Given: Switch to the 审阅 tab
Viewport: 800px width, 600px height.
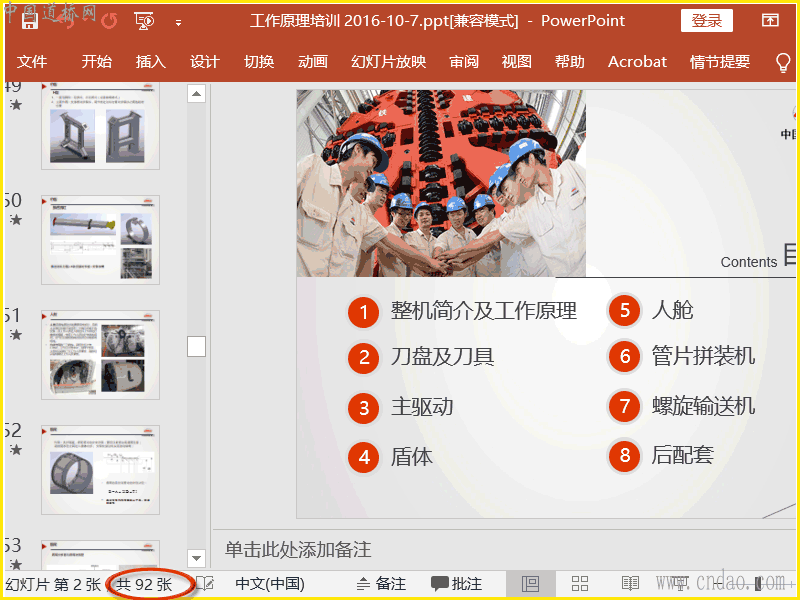Looking at the screenshot, I should 464,62.
